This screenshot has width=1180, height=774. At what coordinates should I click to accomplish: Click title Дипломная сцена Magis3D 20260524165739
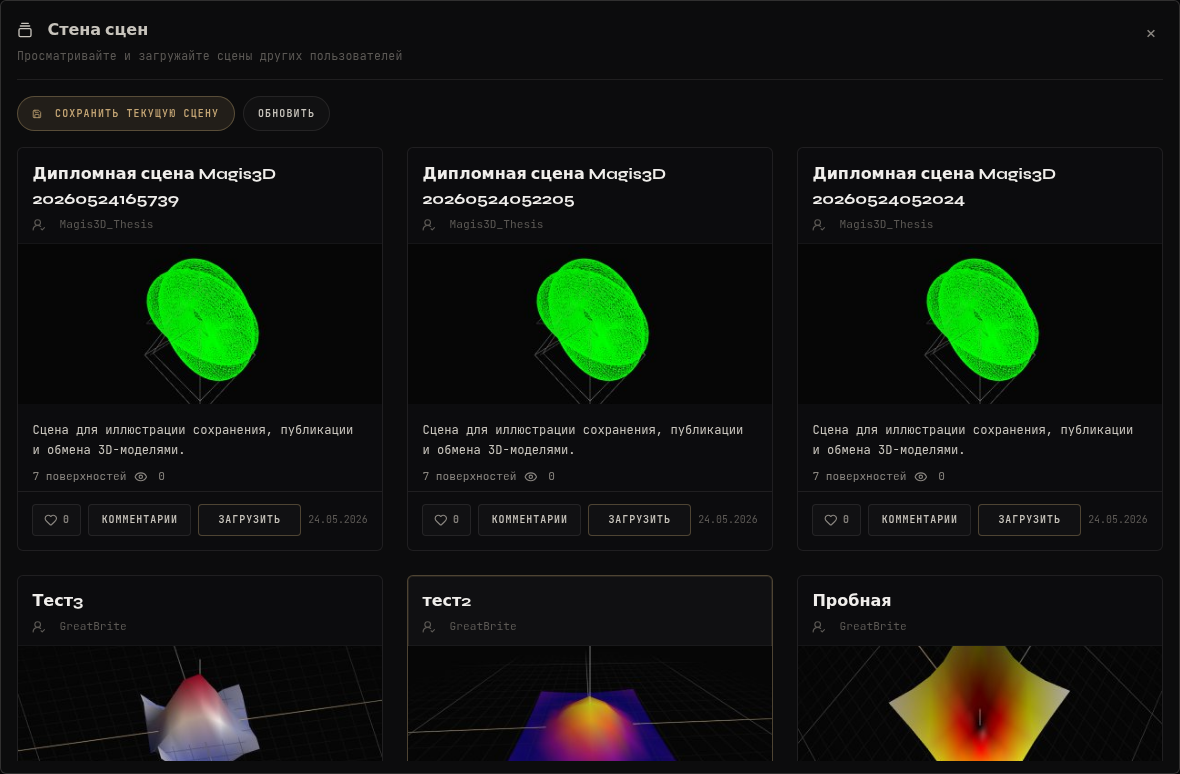coord(154,187)
